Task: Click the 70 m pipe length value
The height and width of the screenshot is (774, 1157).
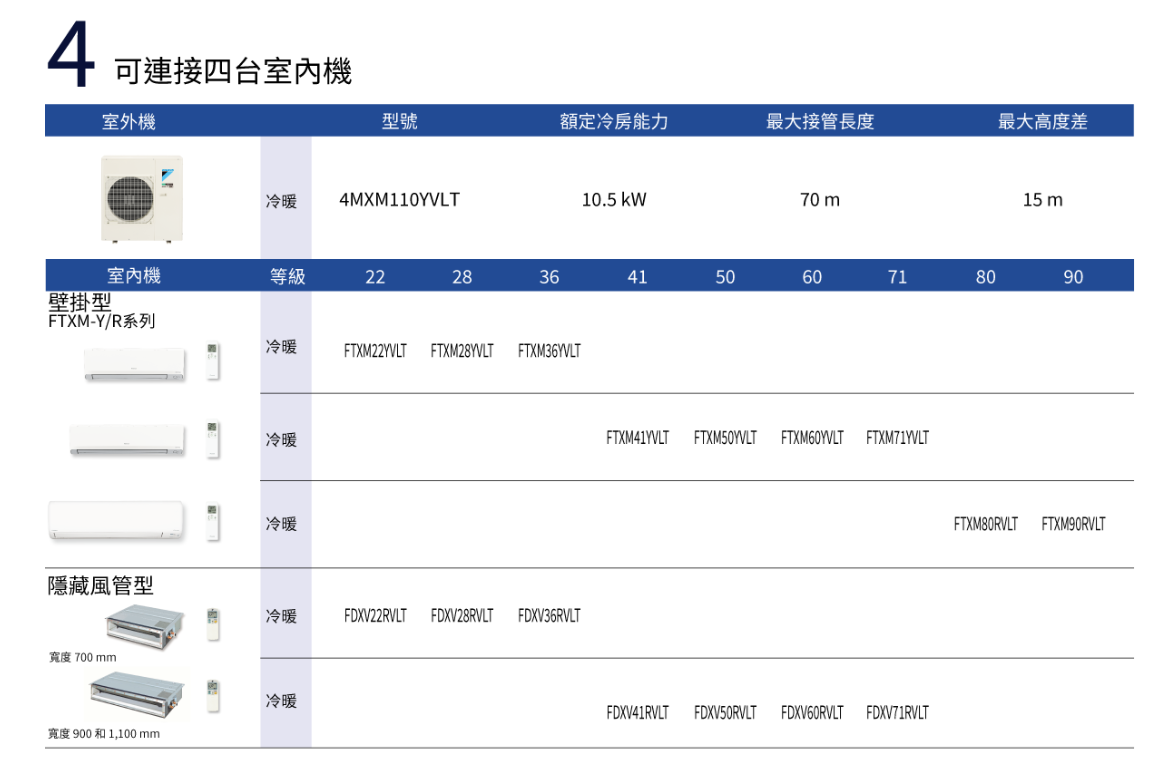Action: (x=820, y=200)
